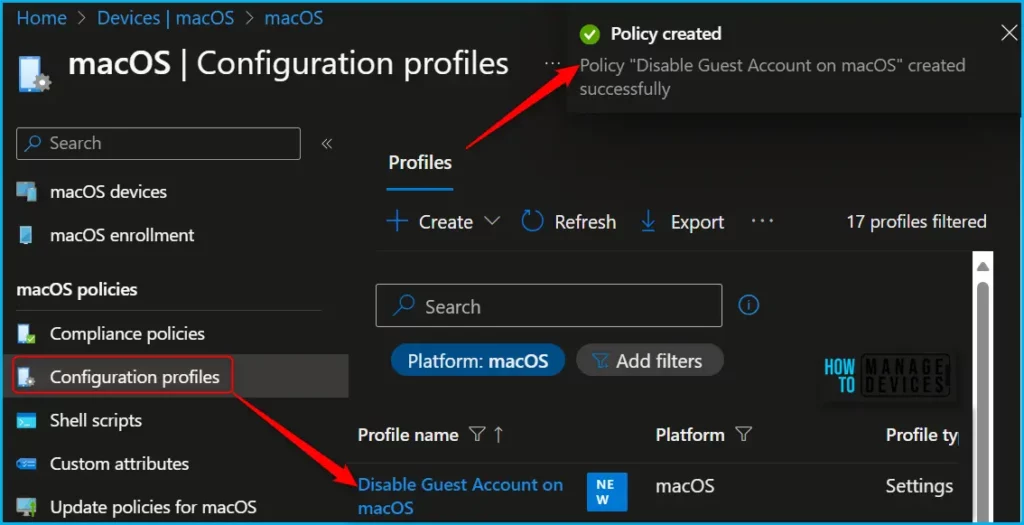1024x525 pixels.
Task: Collapse the sidebar with double chevron
Action: [327, 144]
